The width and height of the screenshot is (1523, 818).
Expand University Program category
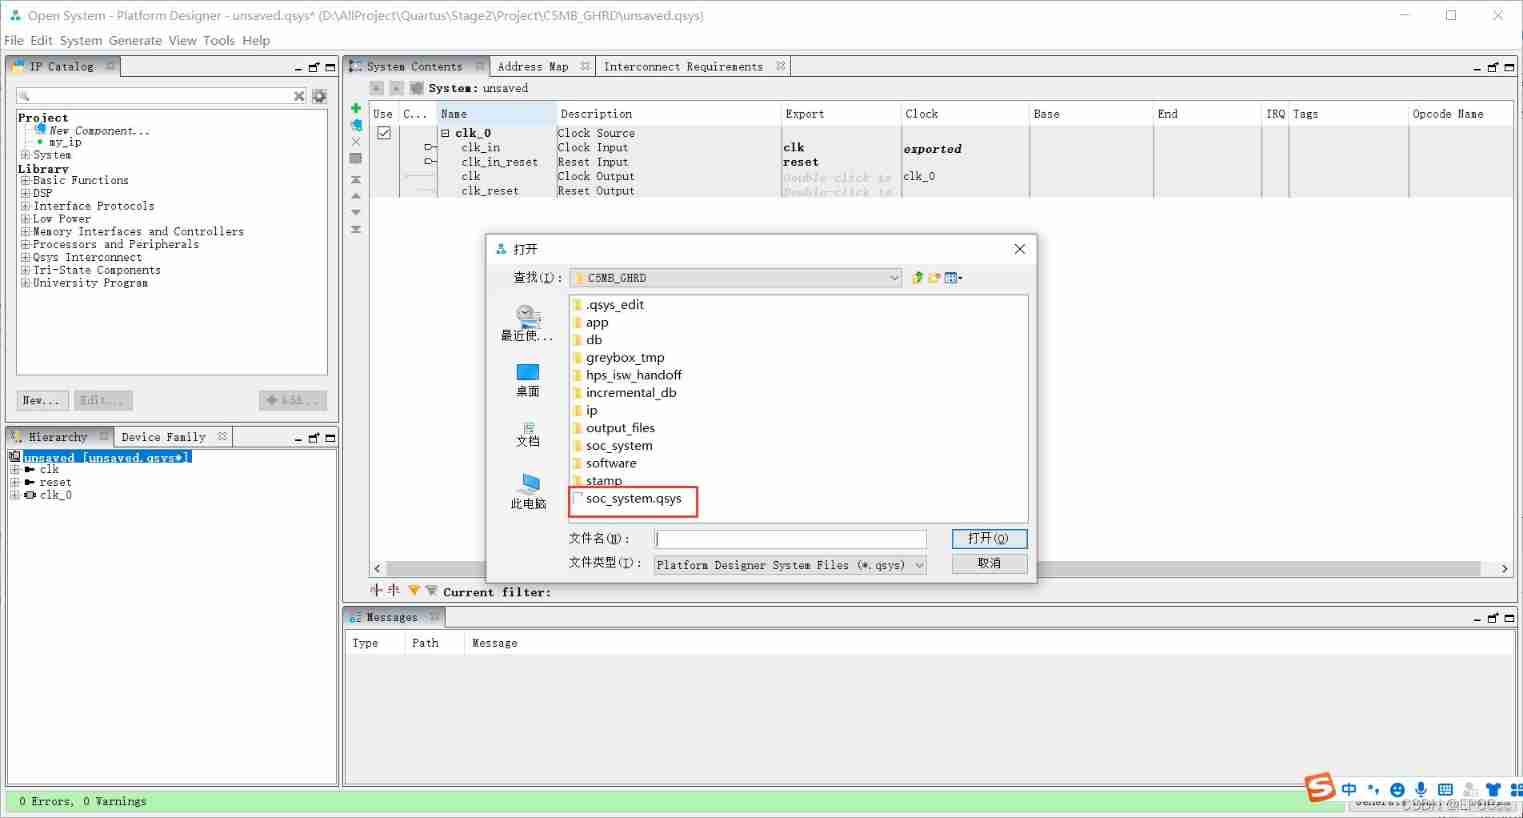(x=25, y=283)
